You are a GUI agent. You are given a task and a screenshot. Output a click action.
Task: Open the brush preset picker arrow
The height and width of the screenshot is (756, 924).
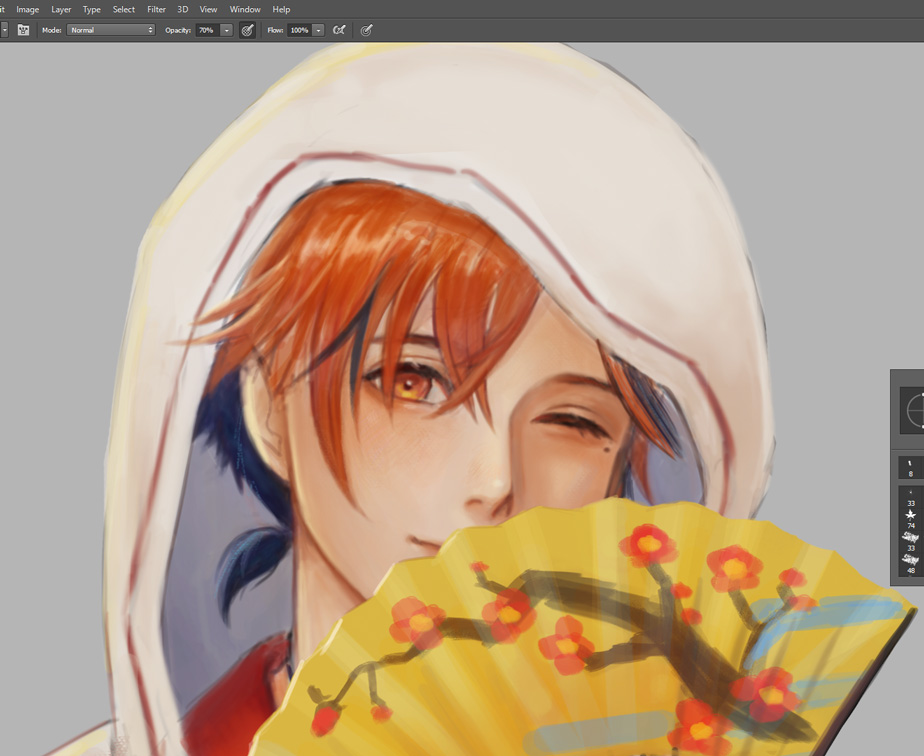(4, 30)
